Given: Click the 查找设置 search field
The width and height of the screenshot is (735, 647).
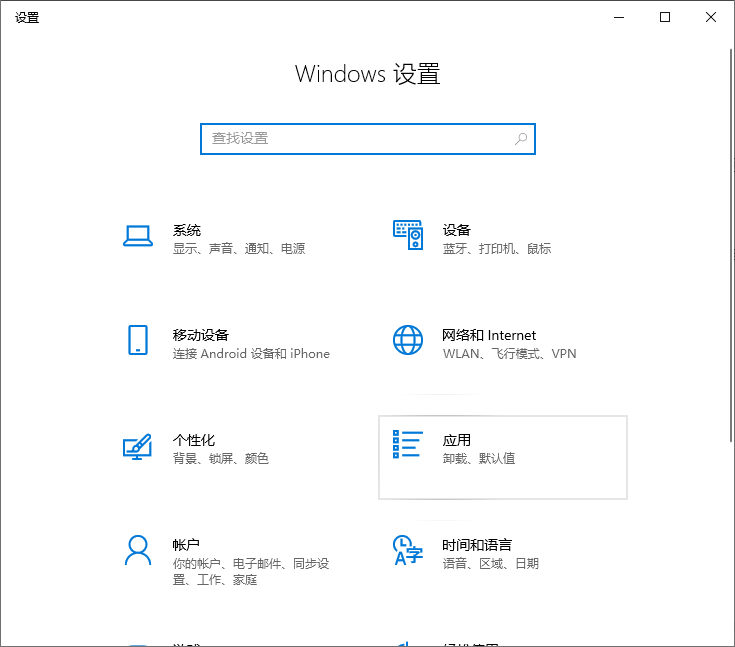Looking at the screenshot, I should coord(368,139).
